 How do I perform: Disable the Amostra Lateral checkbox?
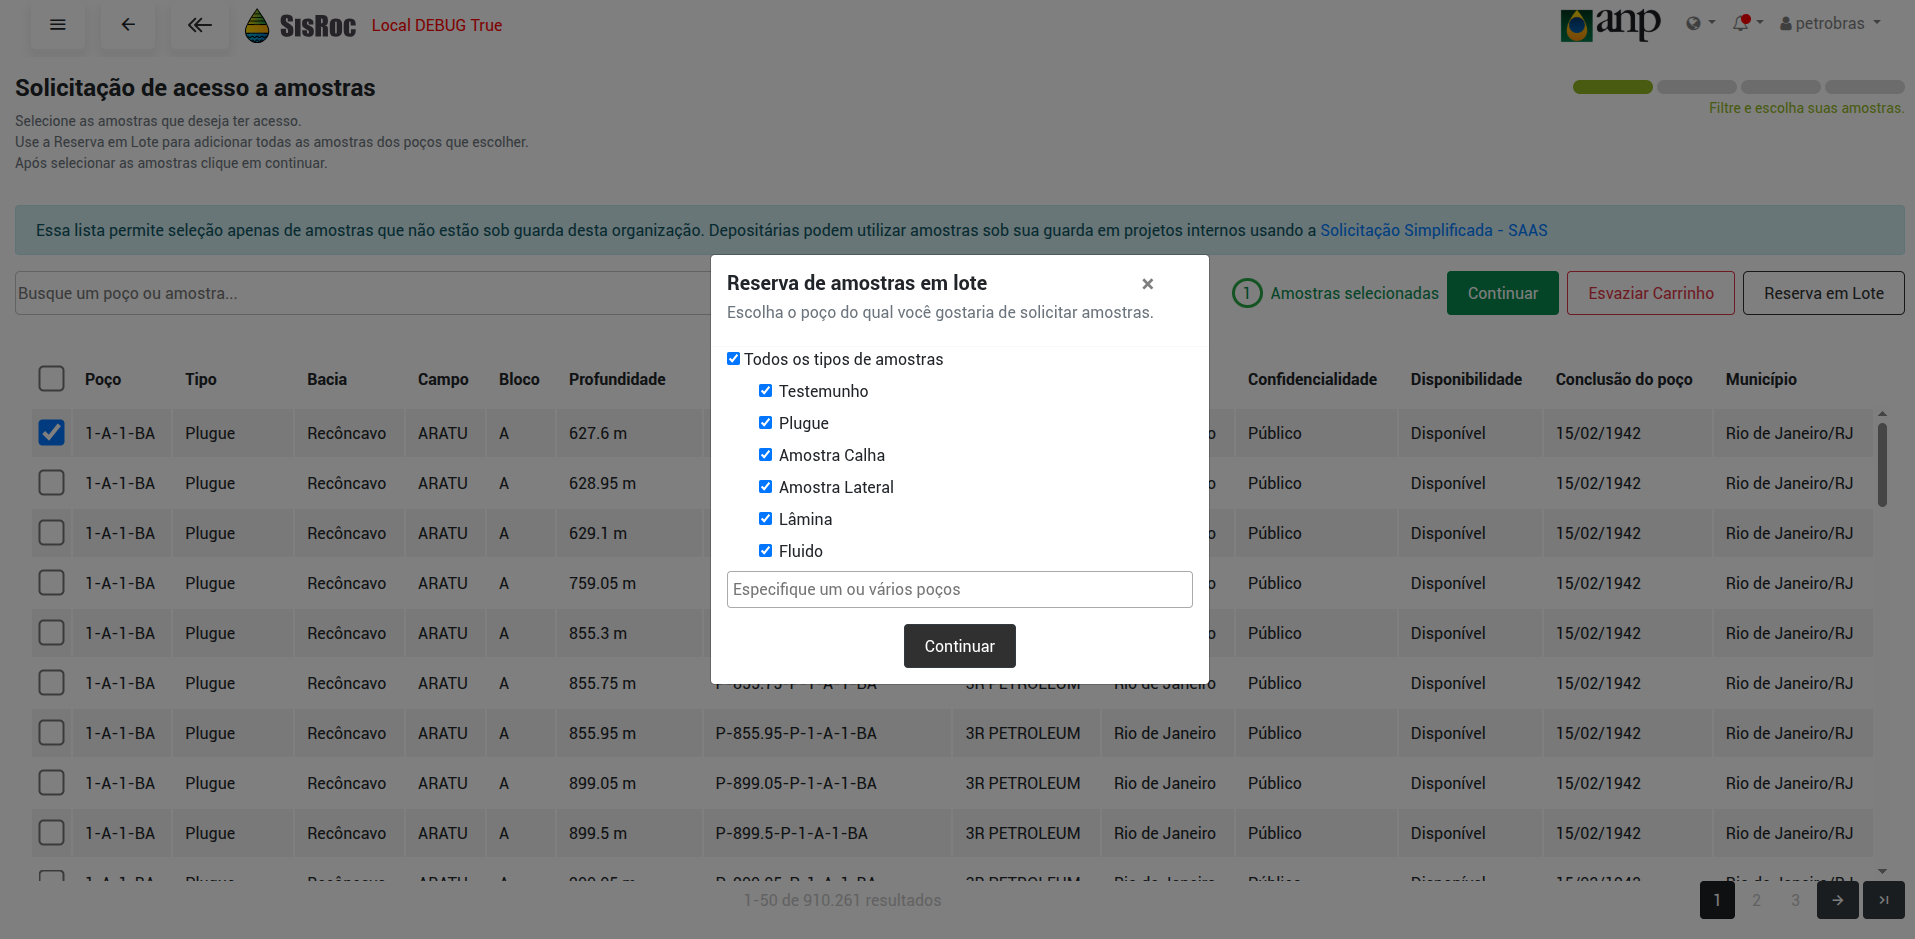(x=766, y=487)
